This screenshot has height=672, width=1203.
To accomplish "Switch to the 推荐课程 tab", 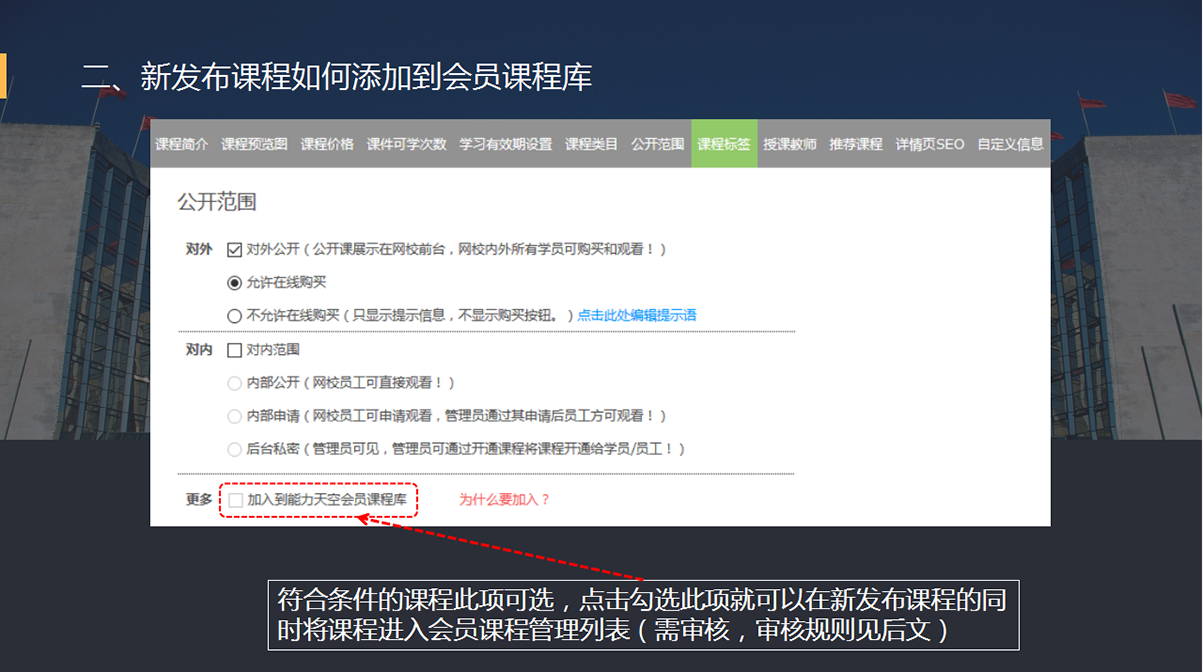I will pyautogui.click(x=856, y=144).
